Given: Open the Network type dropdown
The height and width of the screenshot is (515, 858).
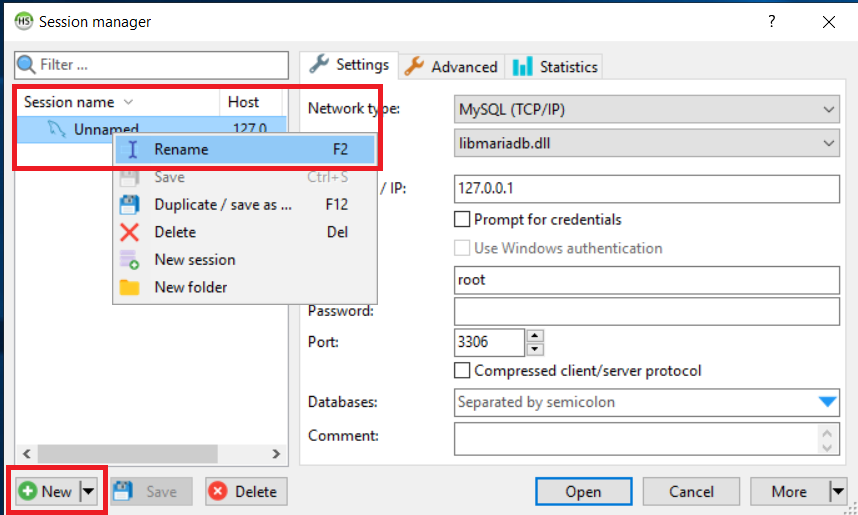Looking at the screenshot, I should [647, 109].
